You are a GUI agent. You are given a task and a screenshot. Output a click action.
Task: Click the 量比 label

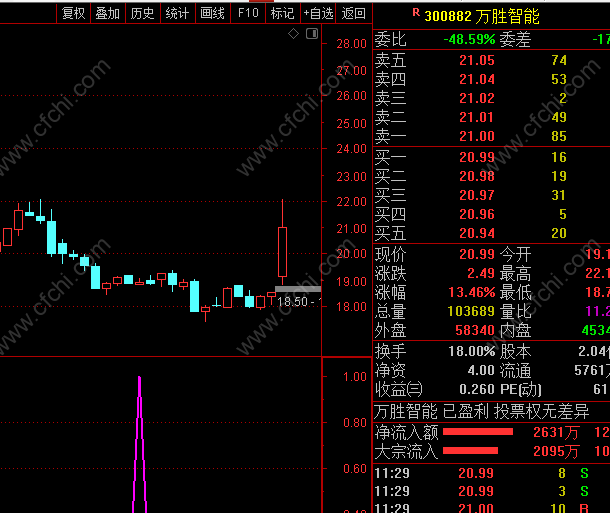point(515,311)
